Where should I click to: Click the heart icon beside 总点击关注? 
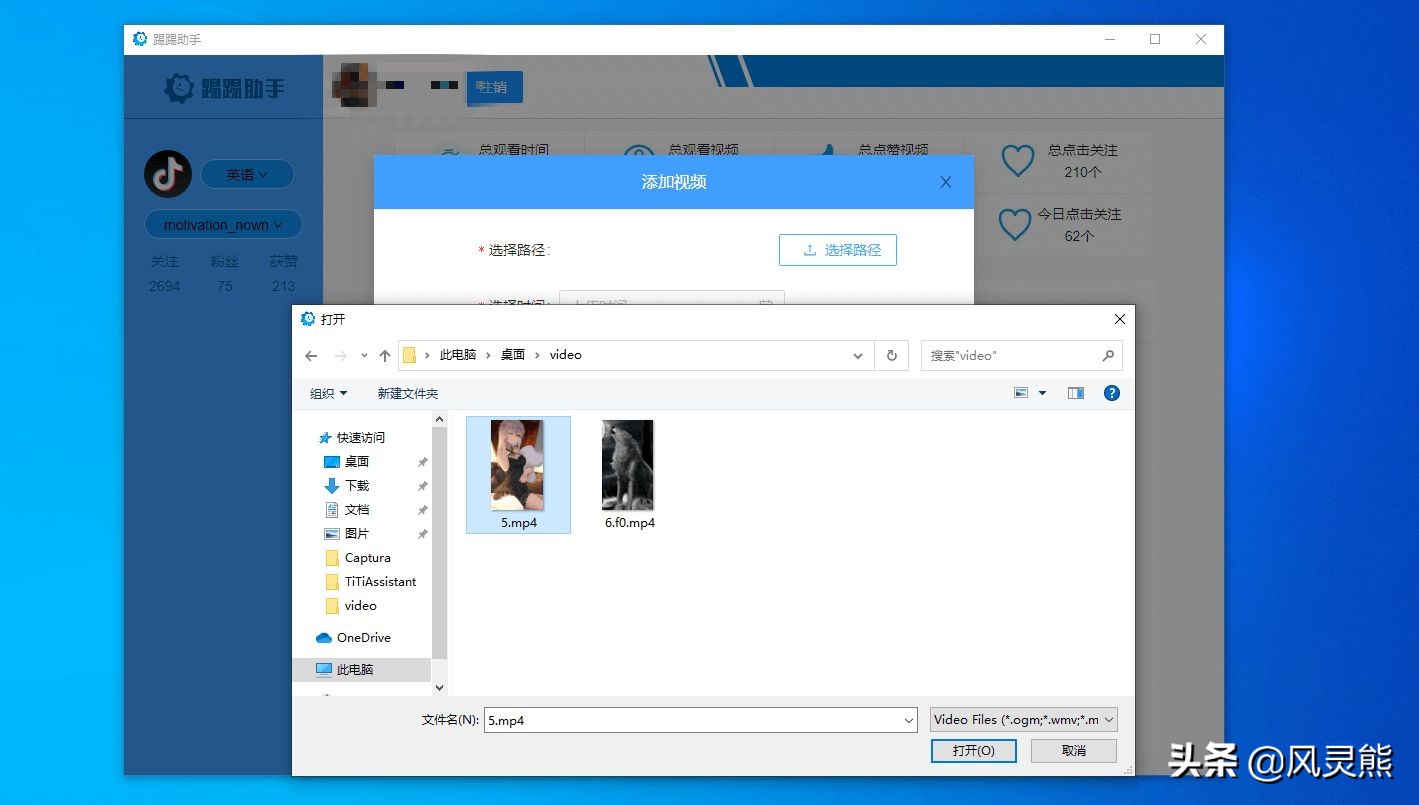(1017, 160)
